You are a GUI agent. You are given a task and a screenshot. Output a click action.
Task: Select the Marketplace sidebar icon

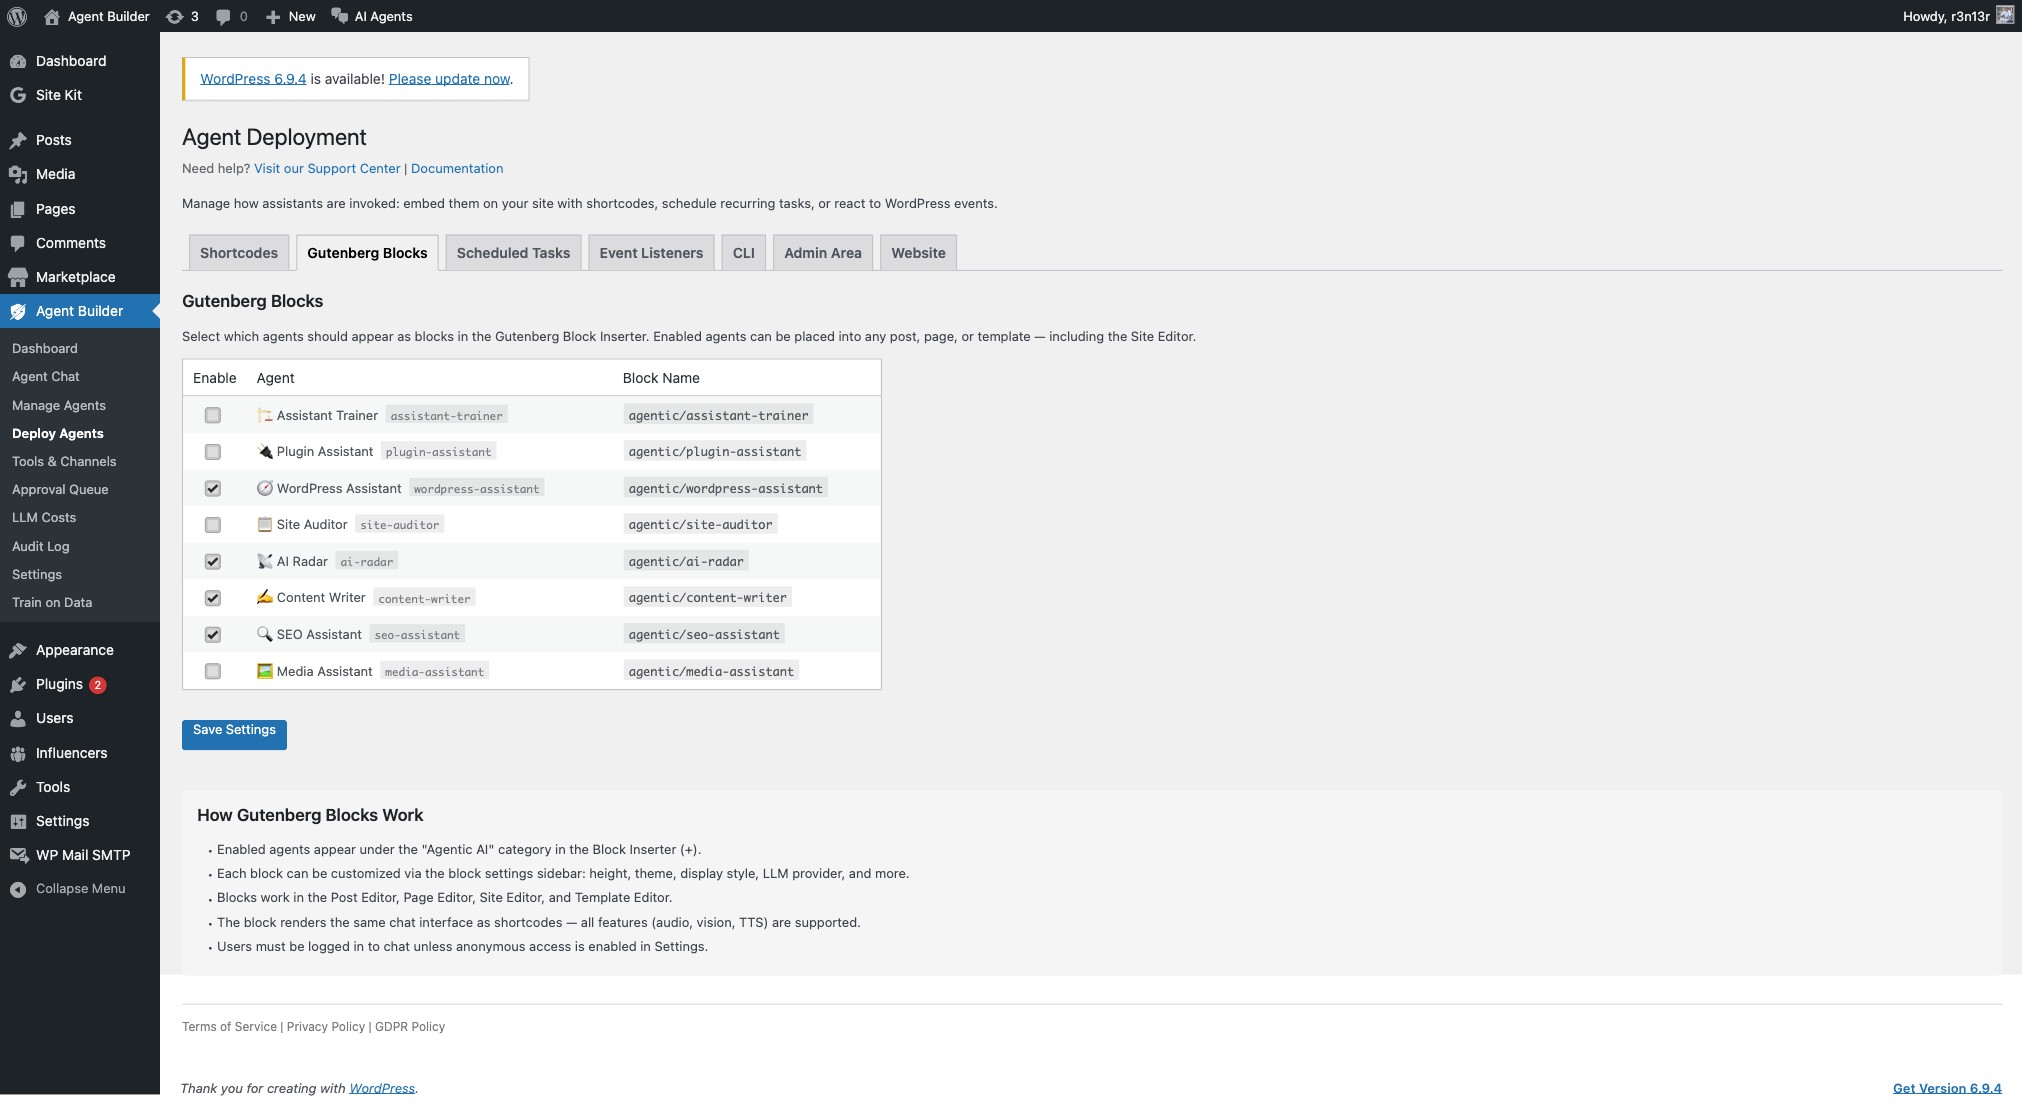pyautogui.click(x=18, y=277)
